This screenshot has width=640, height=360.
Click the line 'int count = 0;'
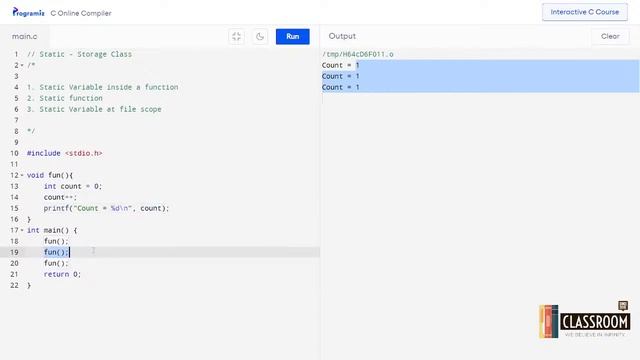[73, 186]
